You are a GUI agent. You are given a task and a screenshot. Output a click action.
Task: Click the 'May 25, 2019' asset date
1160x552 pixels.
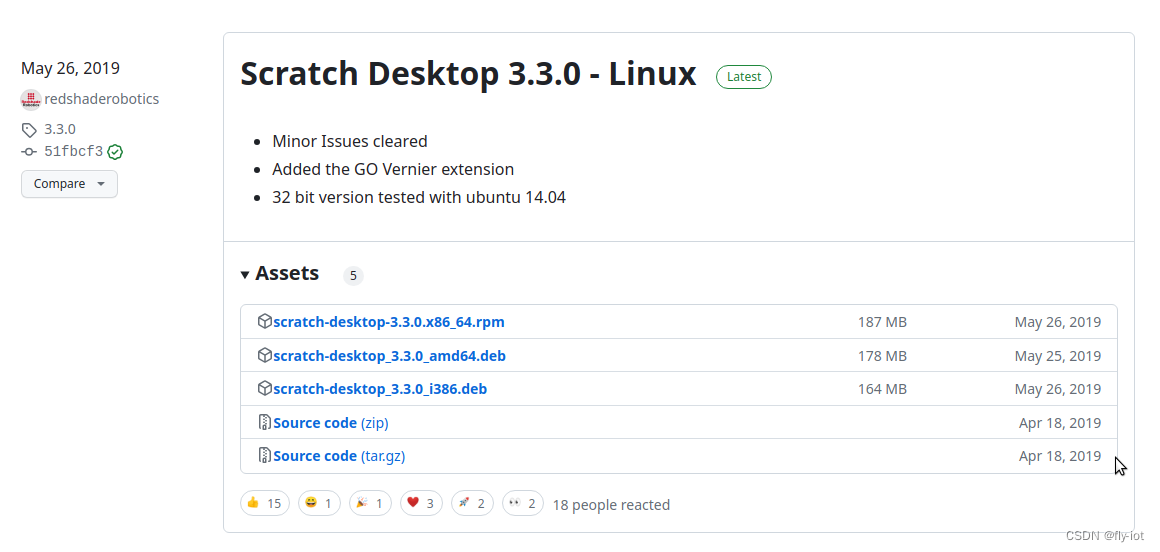pos(1058,356)
